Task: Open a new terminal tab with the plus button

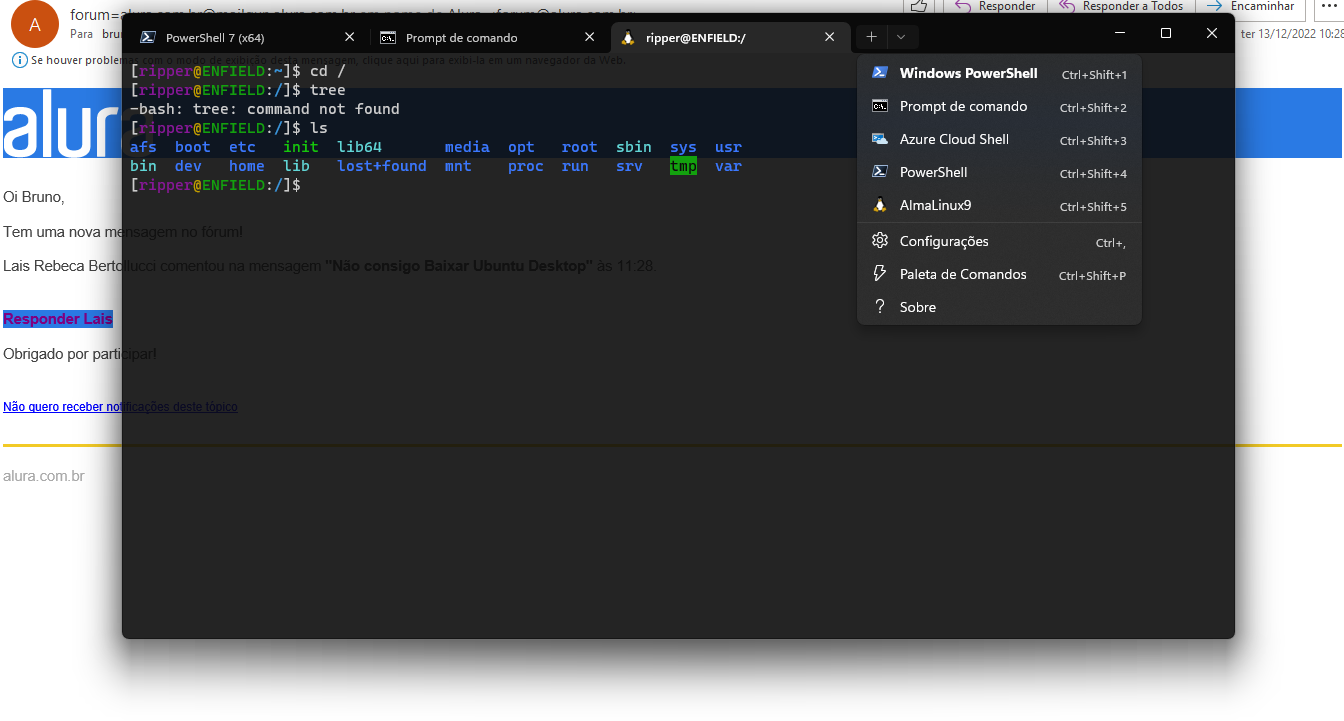Action: (x=871, y=37)
